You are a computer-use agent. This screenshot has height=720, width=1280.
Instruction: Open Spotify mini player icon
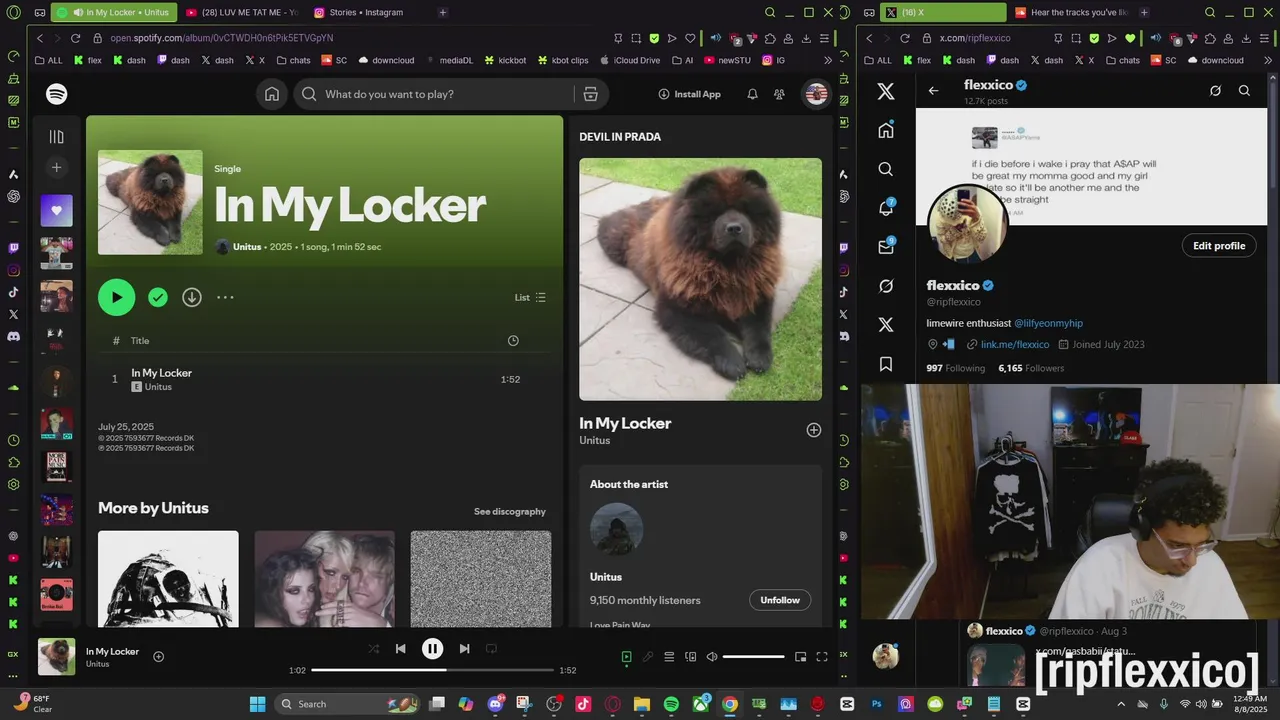[x=800, y=657]
